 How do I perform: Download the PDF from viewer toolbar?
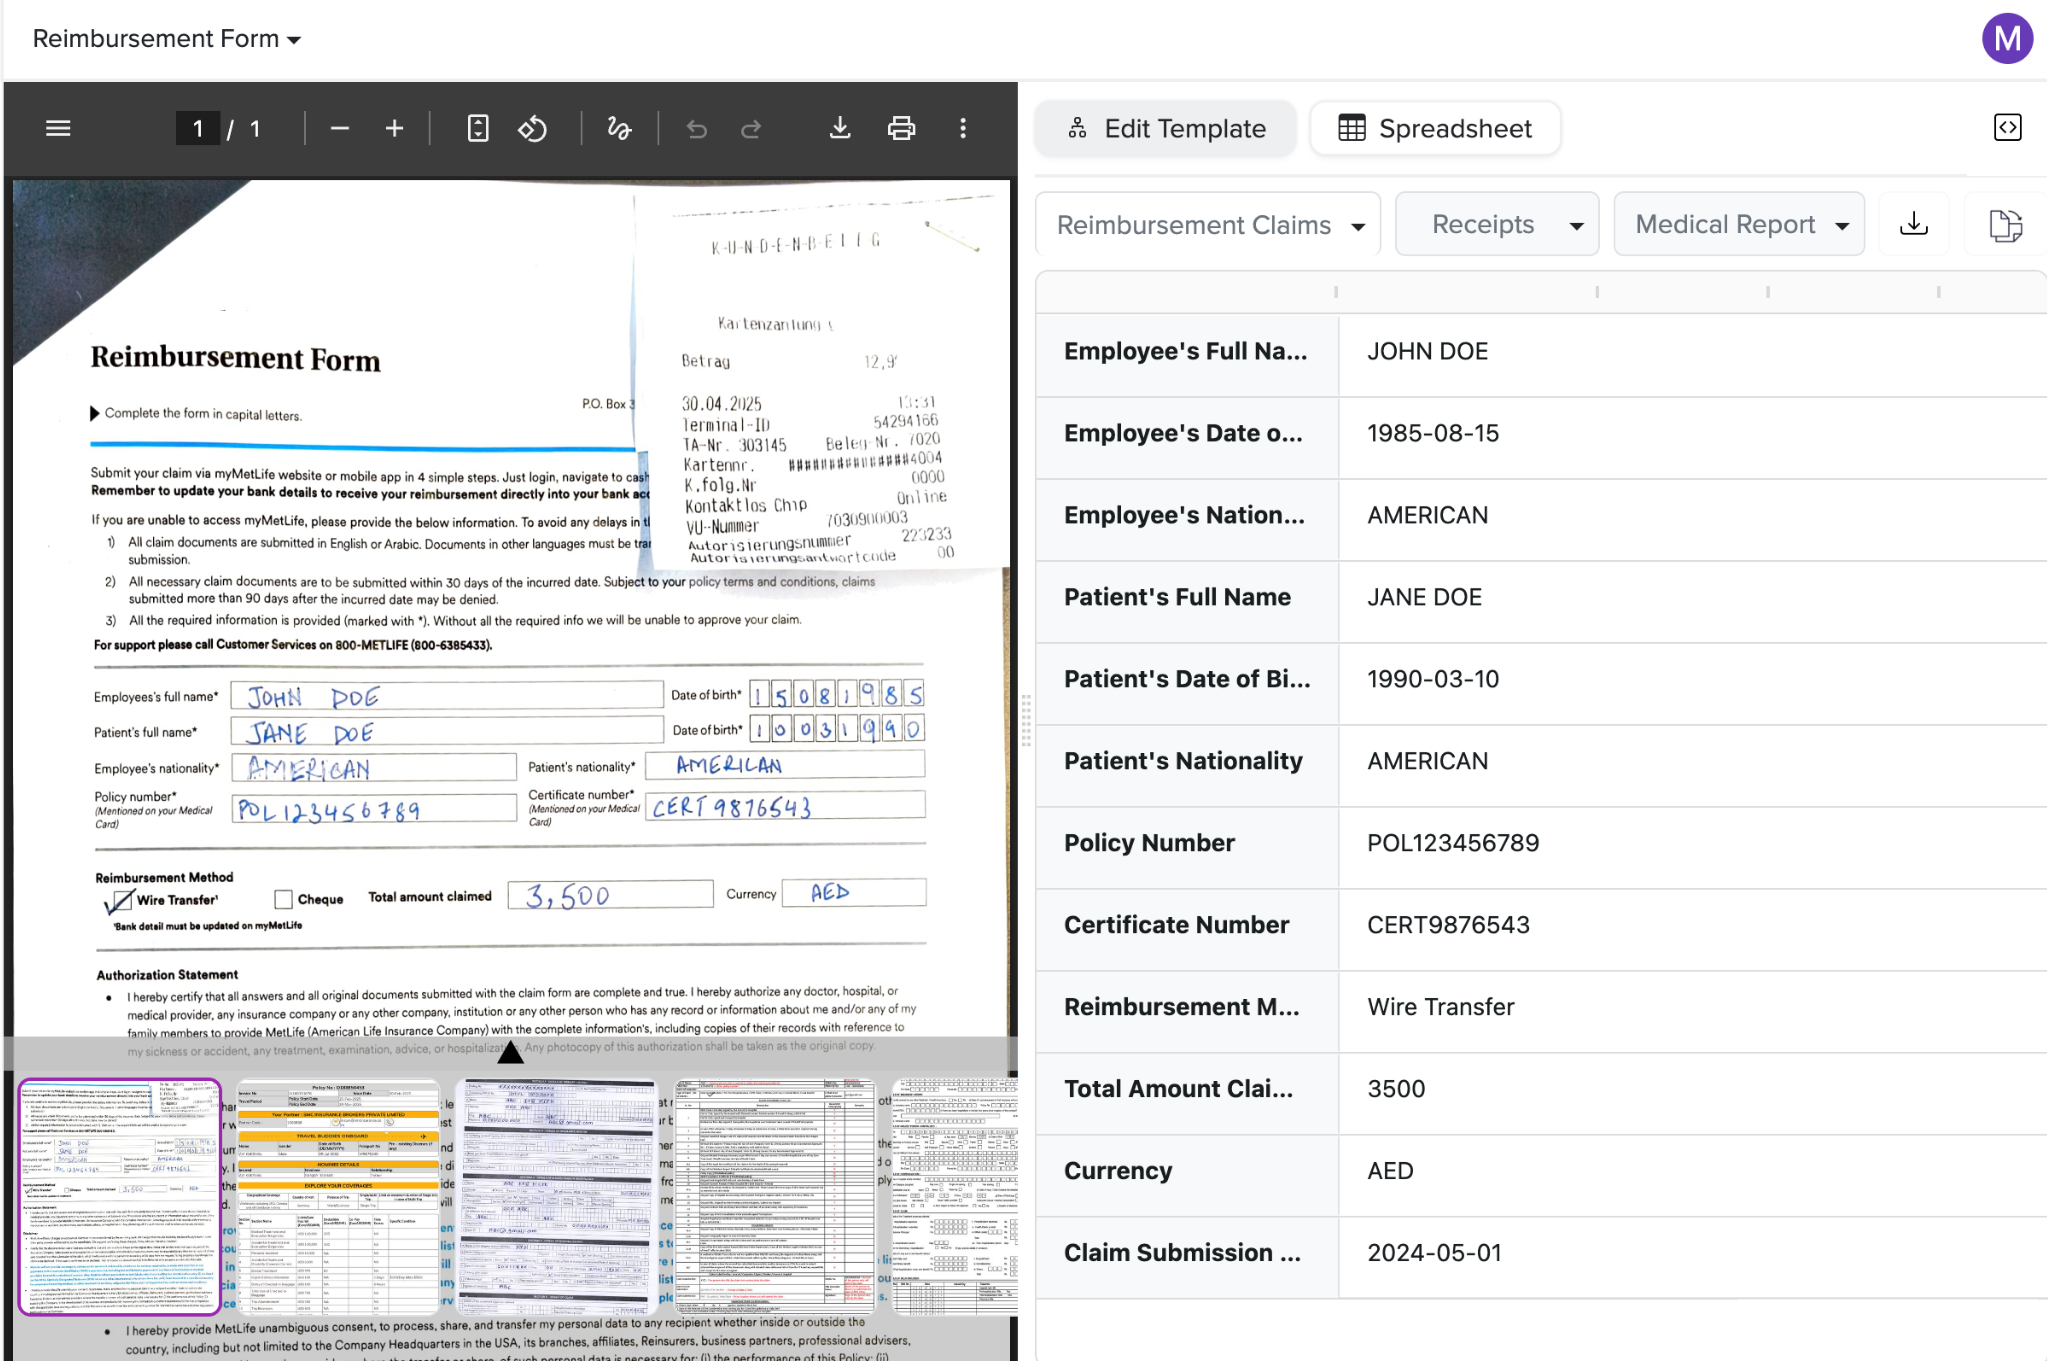840,128
